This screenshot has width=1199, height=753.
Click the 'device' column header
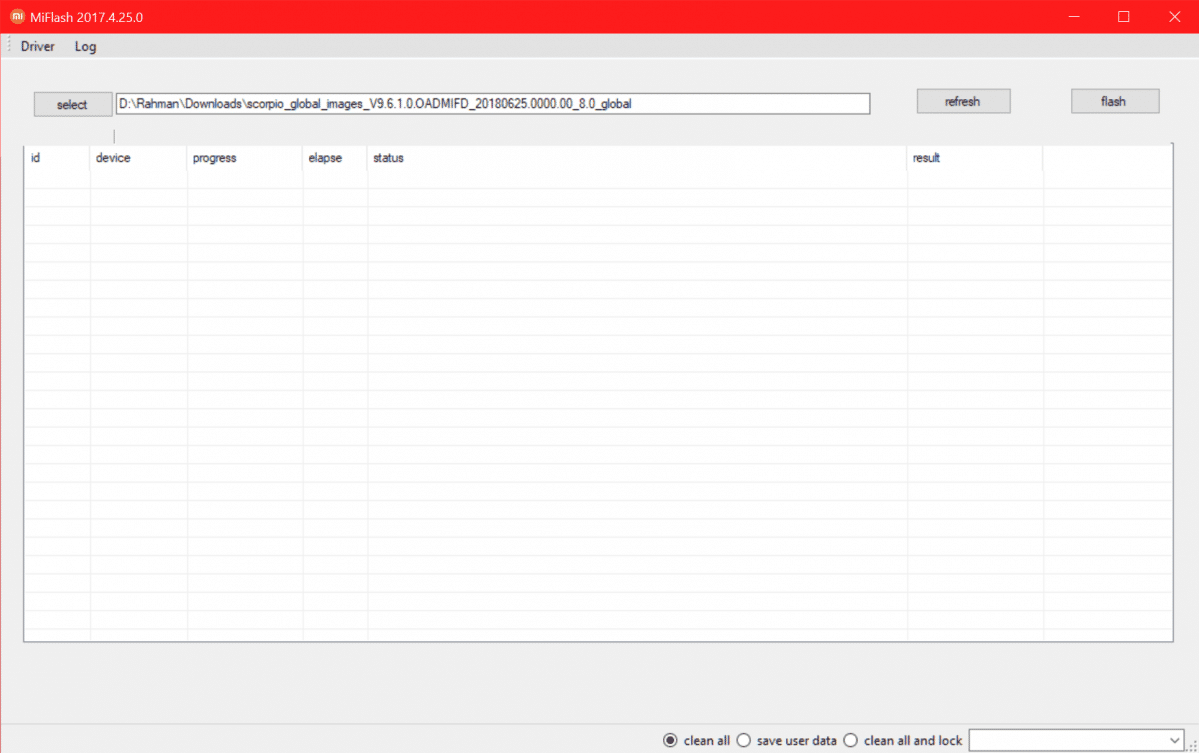138,158
